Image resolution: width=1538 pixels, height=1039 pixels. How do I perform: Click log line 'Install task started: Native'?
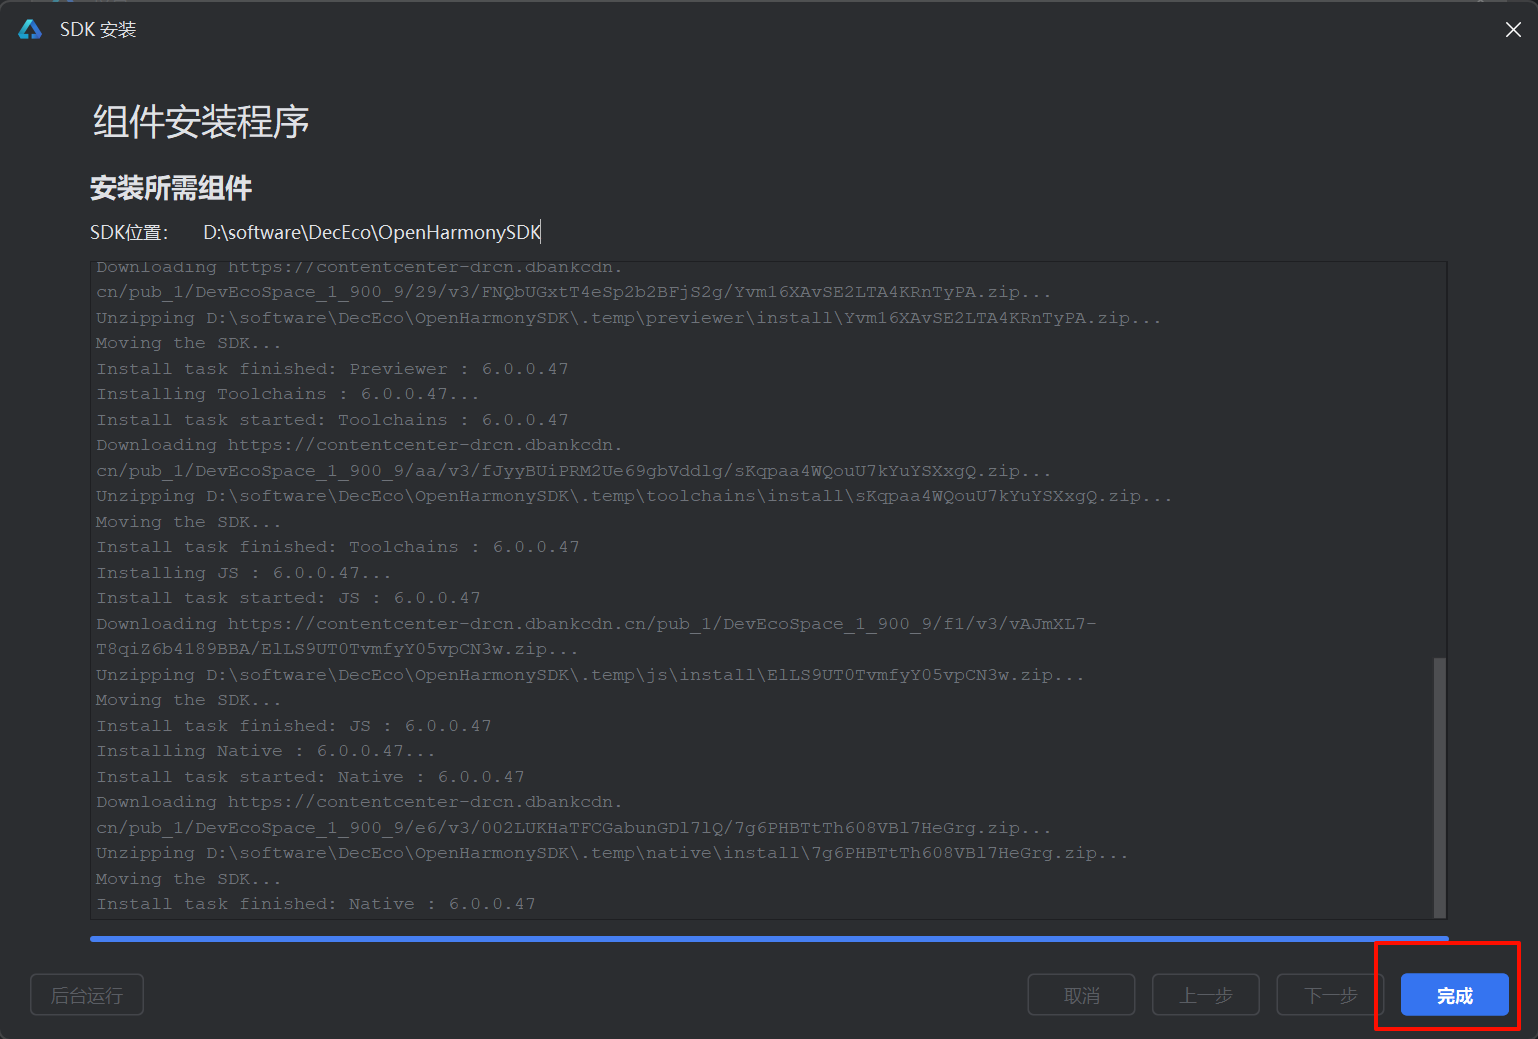(x=310, y=777)
